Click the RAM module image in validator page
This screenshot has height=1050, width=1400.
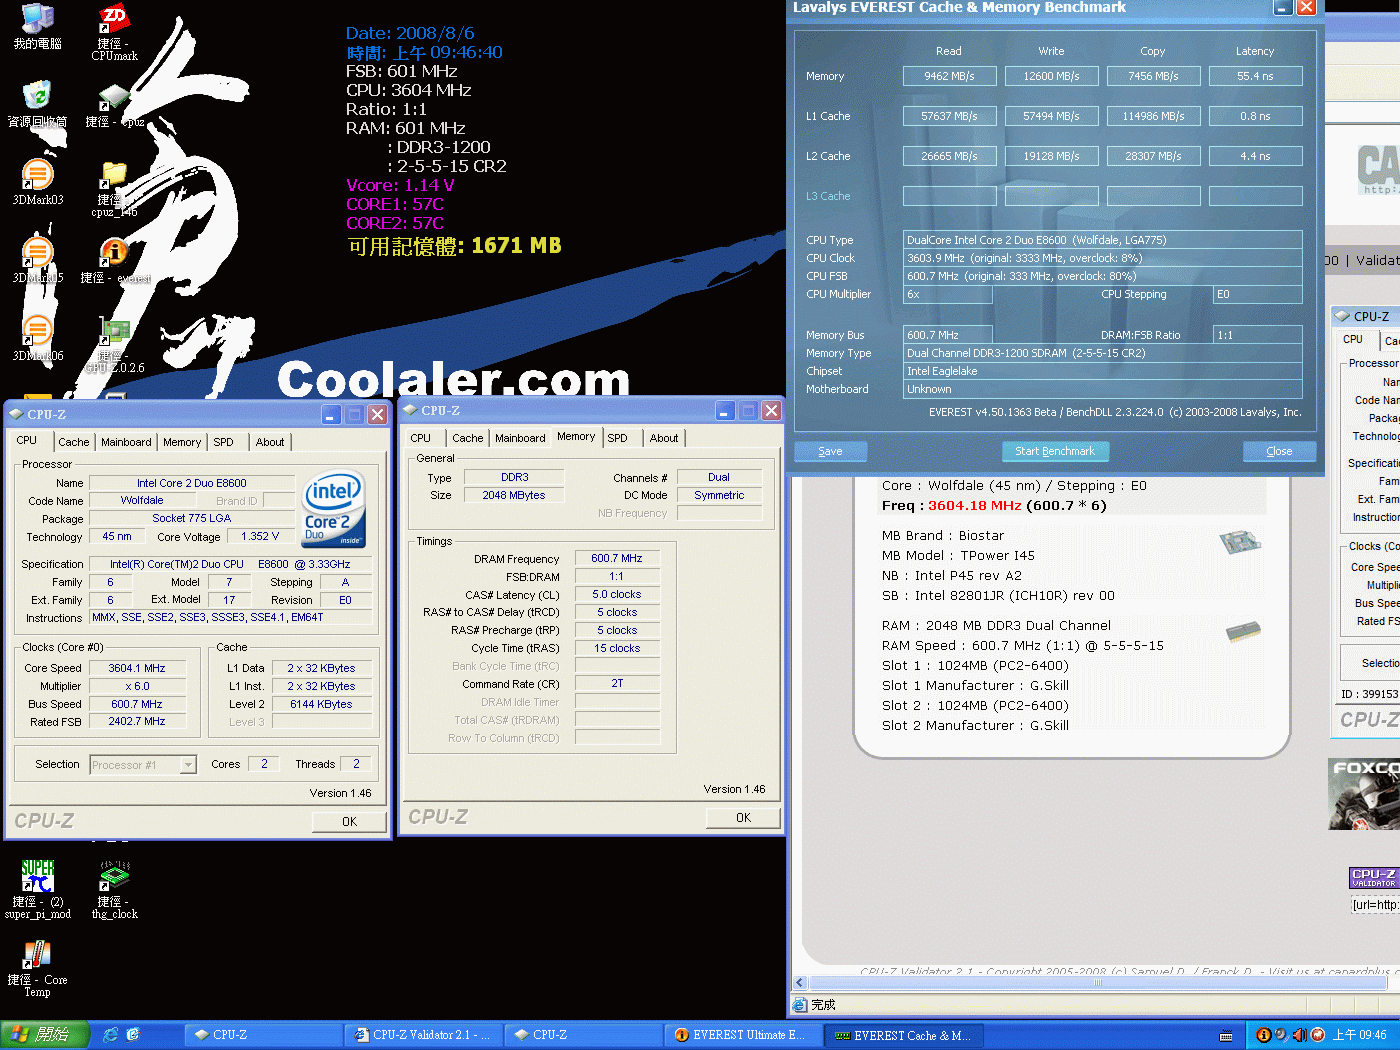click(1242, 632)
